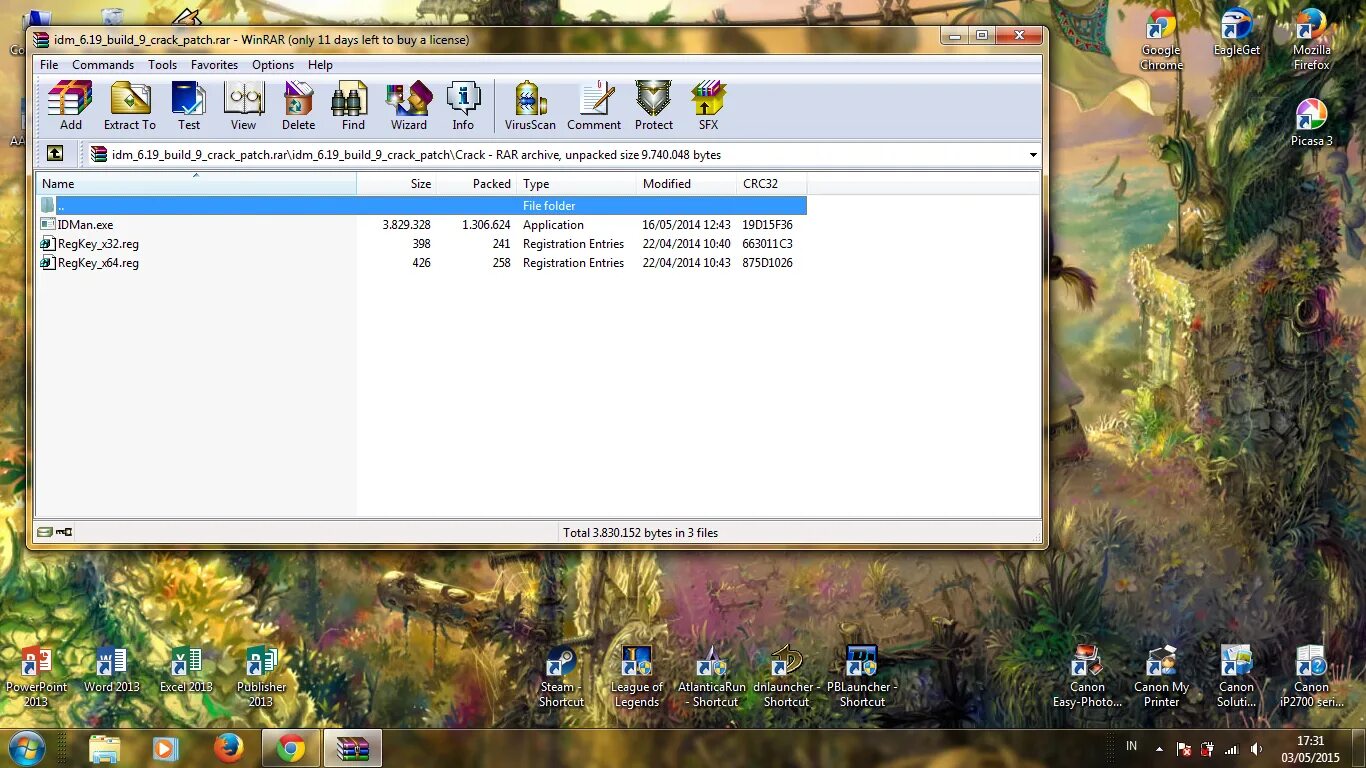Open Windows Explorer from taskbar
Screen dimensions: 1366x768
tap(104, 749)
